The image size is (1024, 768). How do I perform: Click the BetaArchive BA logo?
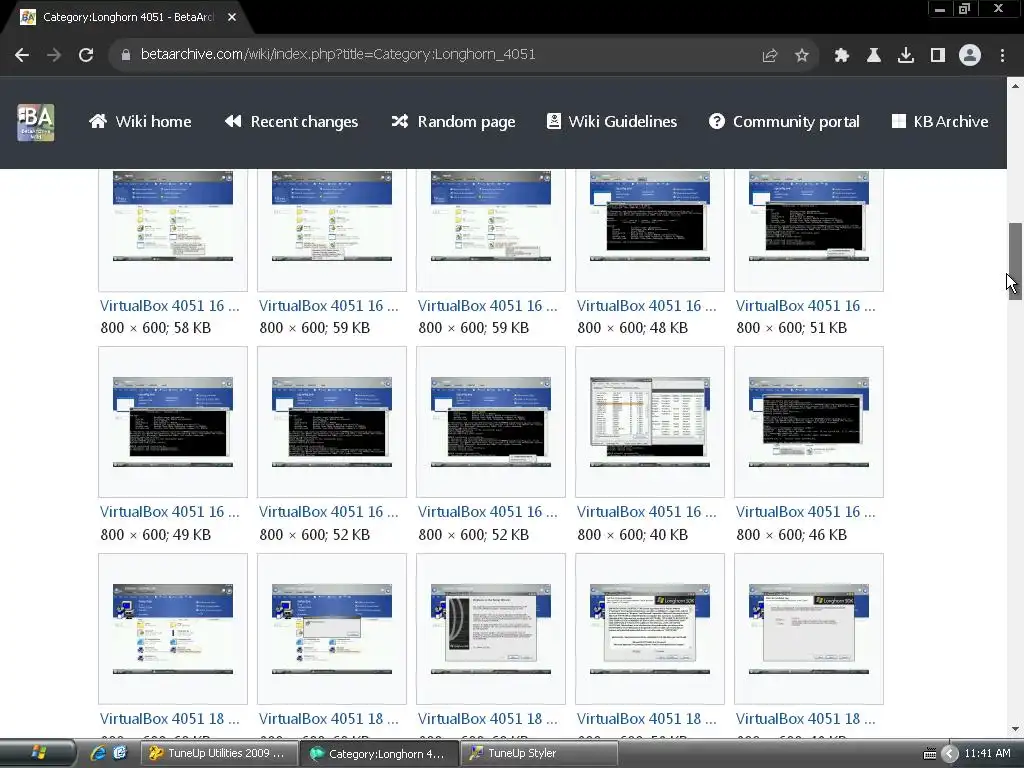click(x=36, y=122)
